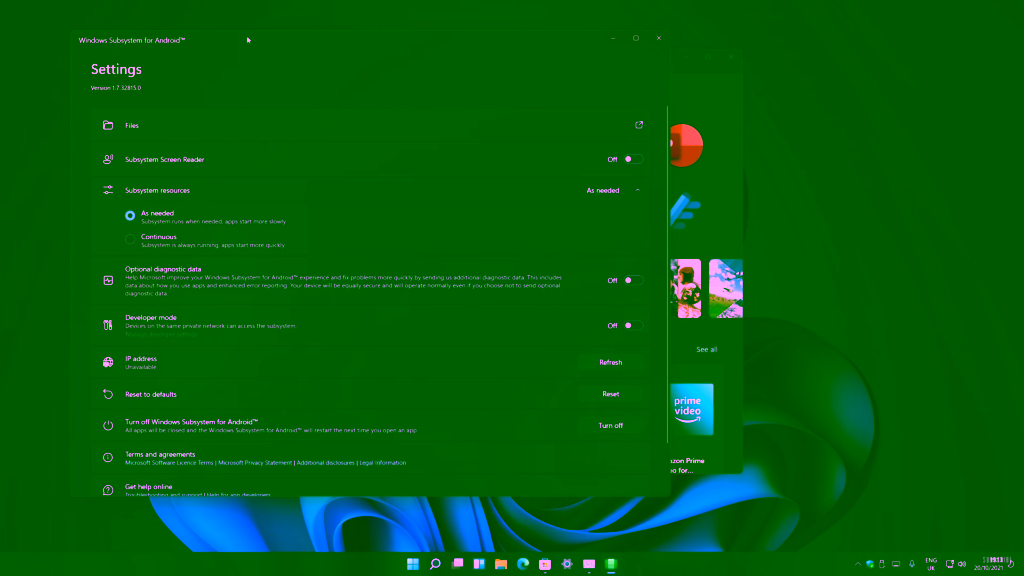Viewport: 1024px width, 576px height.
Task: Choose the As needed radio option
Action: (130, 215)
